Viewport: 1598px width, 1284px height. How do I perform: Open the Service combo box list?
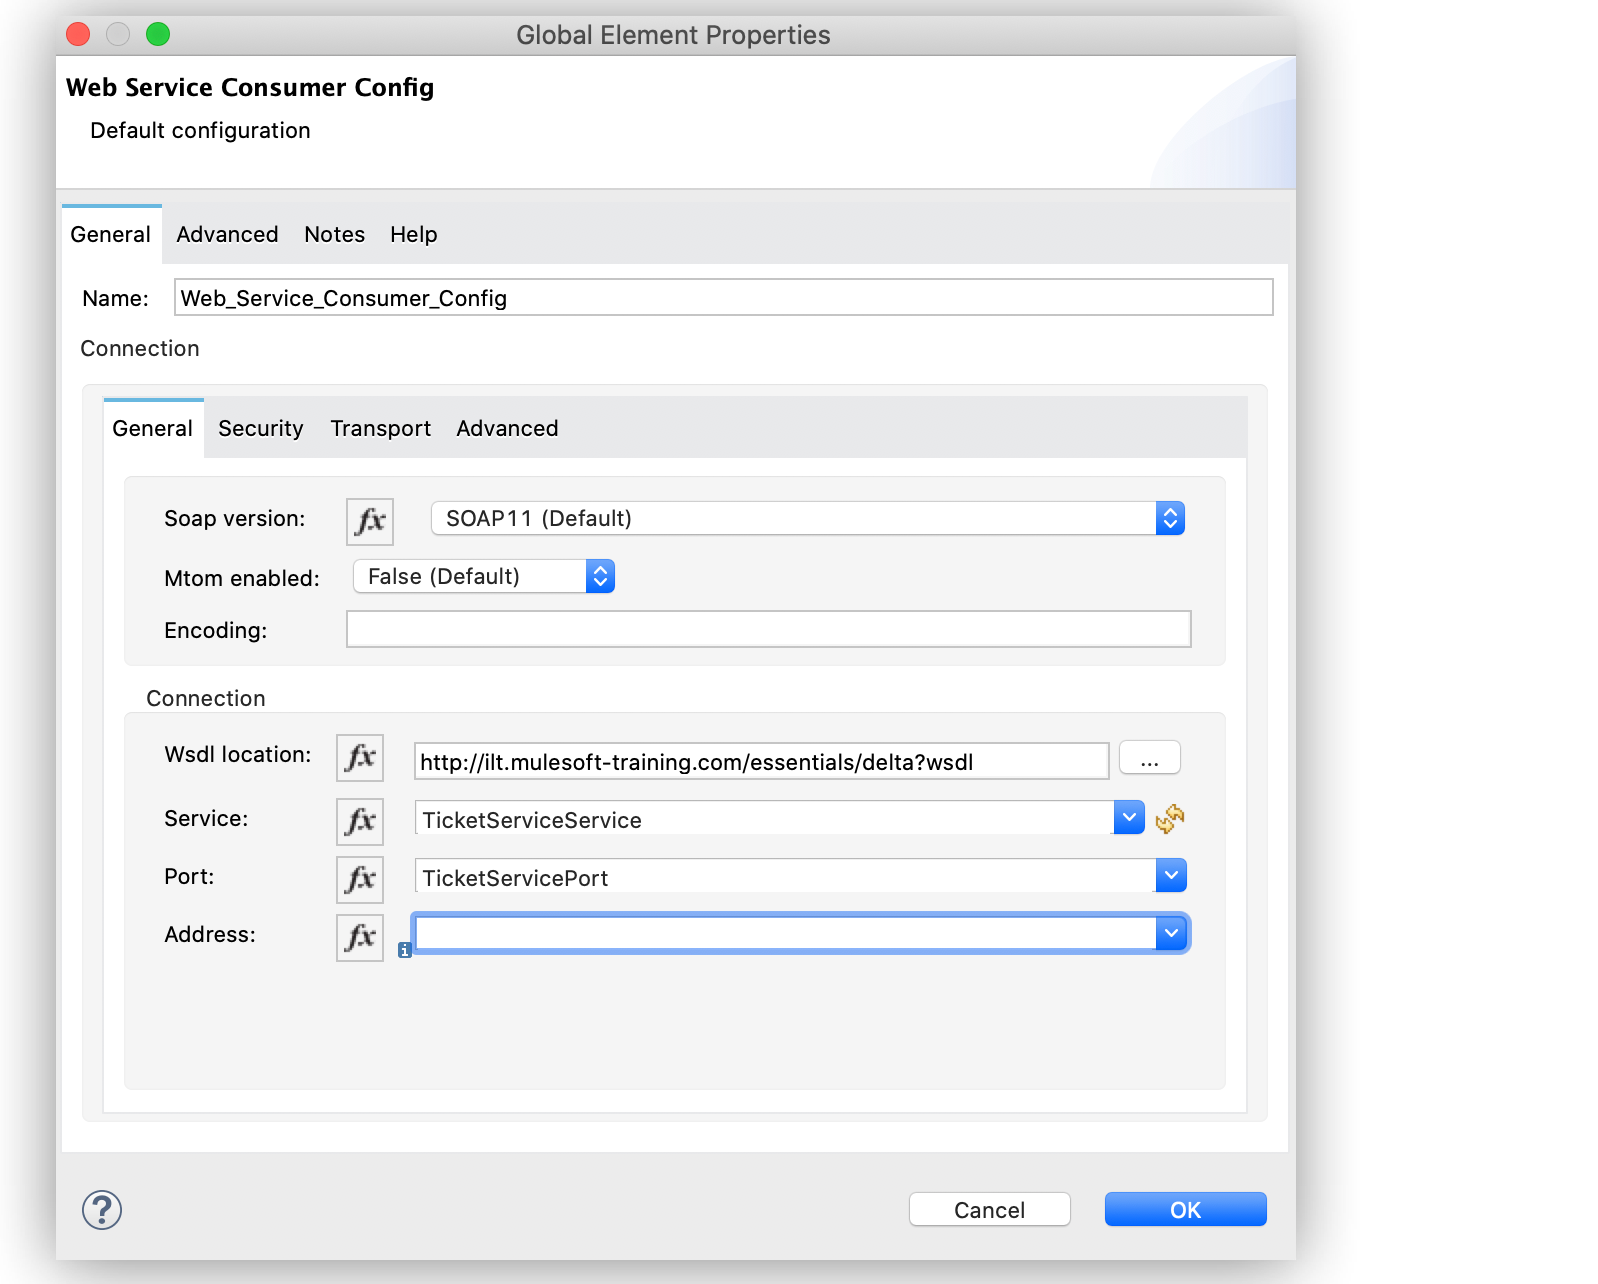[1129, 817]
